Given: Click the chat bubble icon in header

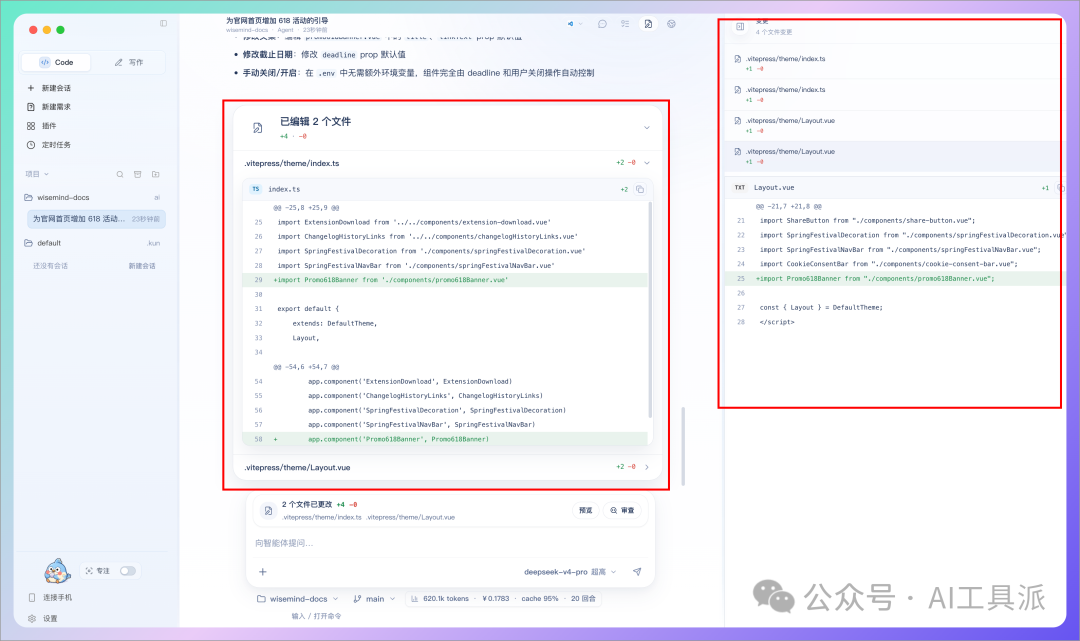Looking at the screenshot, I should point(602,23).
